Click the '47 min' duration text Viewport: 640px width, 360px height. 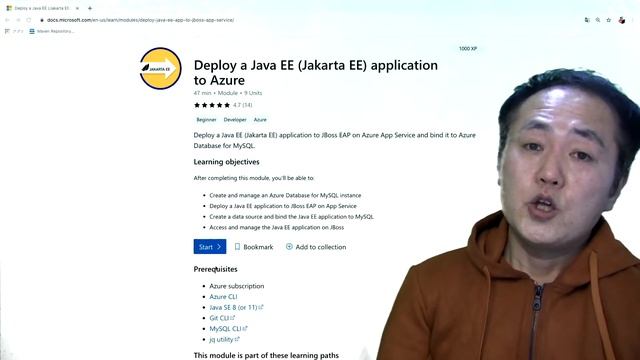click(x=202, y=93)
